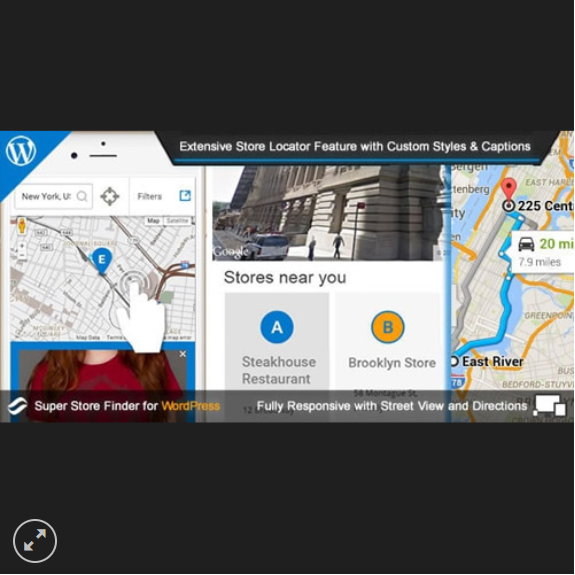Close the woman photo popup

[183, 354]
